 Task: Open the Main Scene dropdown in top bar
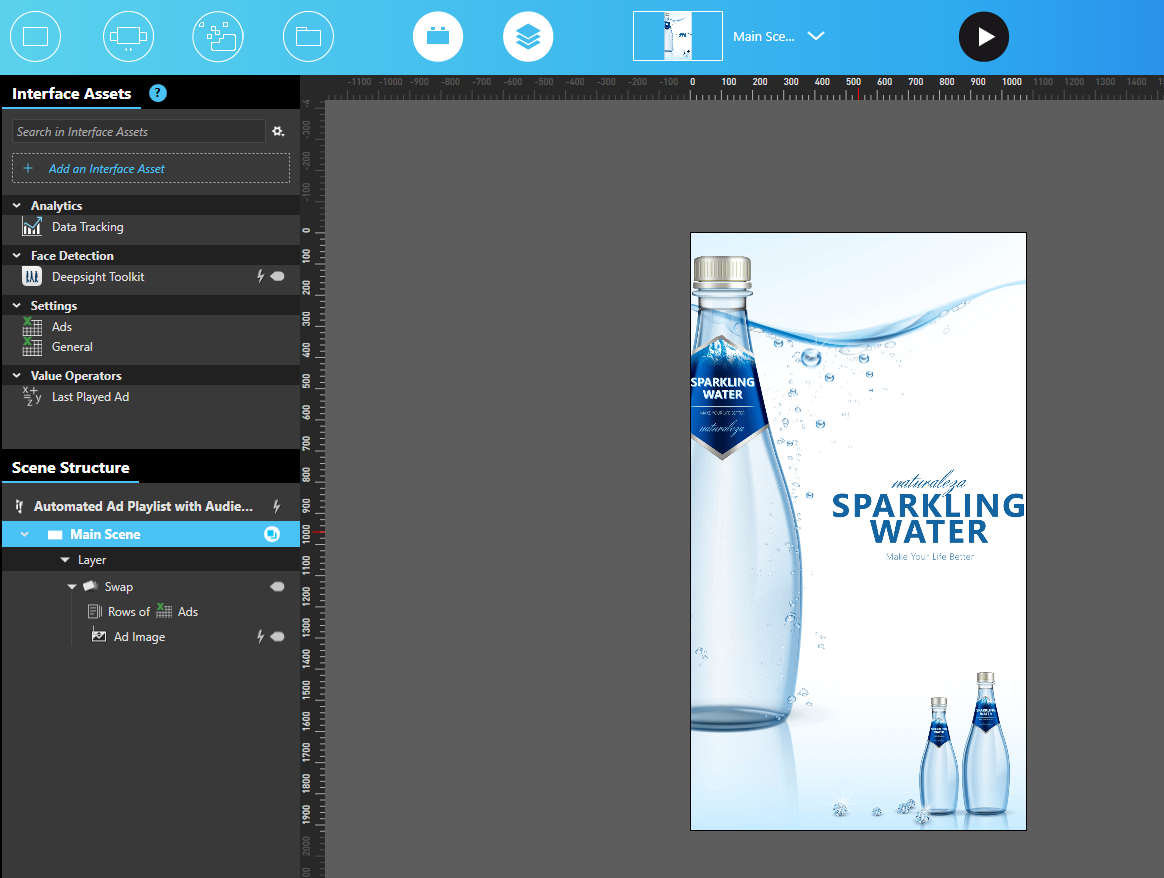point(816,36)
